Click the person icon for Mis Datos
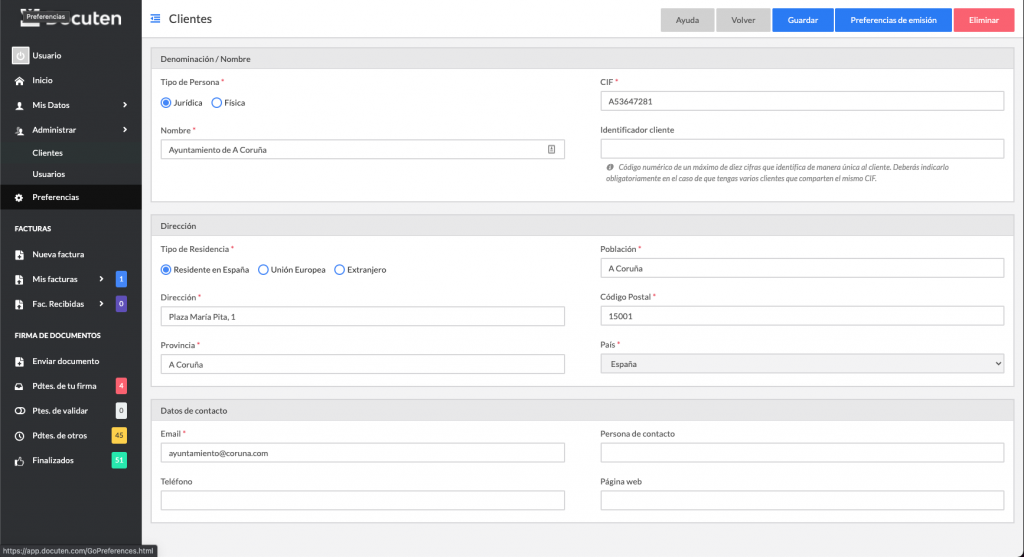Image resolution: width=1024 pixels, height=557 pixels. (20, 105)
